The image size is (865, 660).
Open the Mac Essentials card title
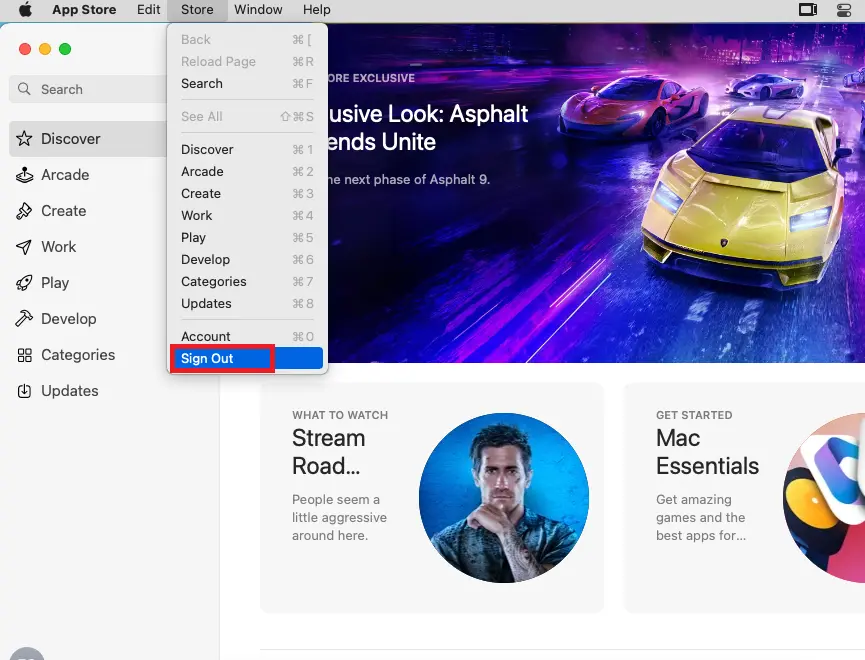click(x=707, y=452)
